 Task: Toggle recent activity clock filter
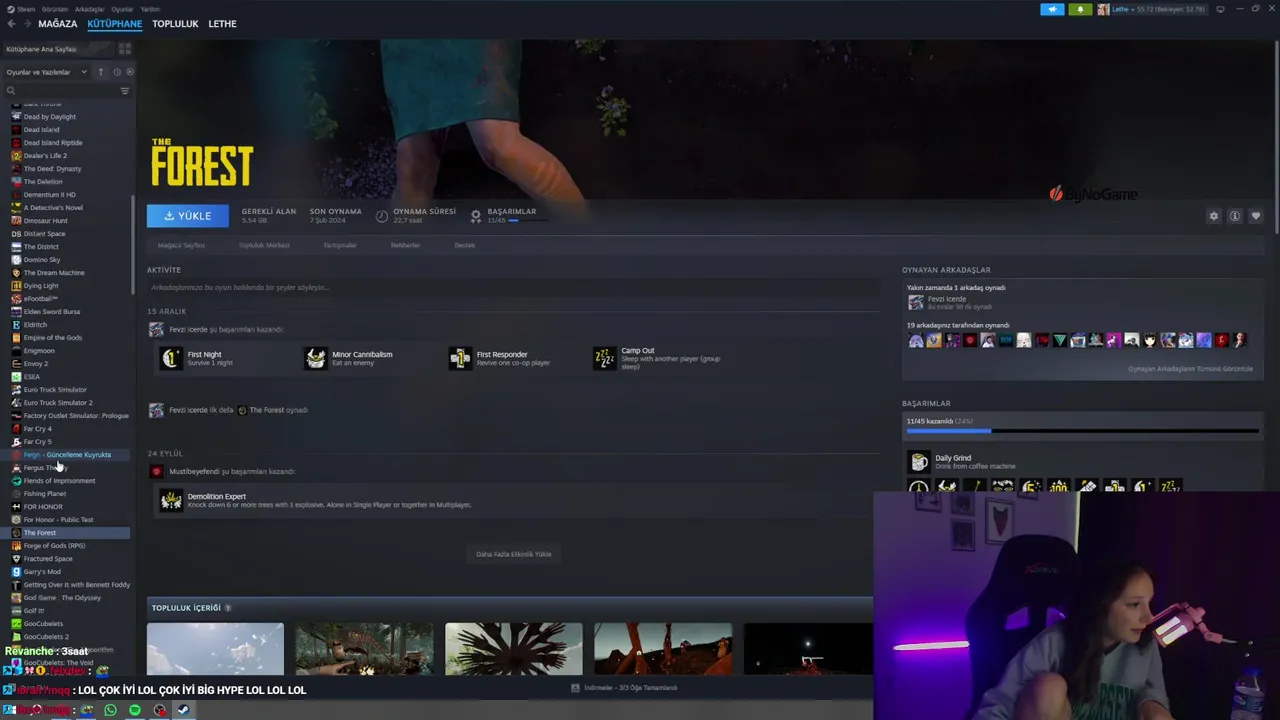(116, 72)
